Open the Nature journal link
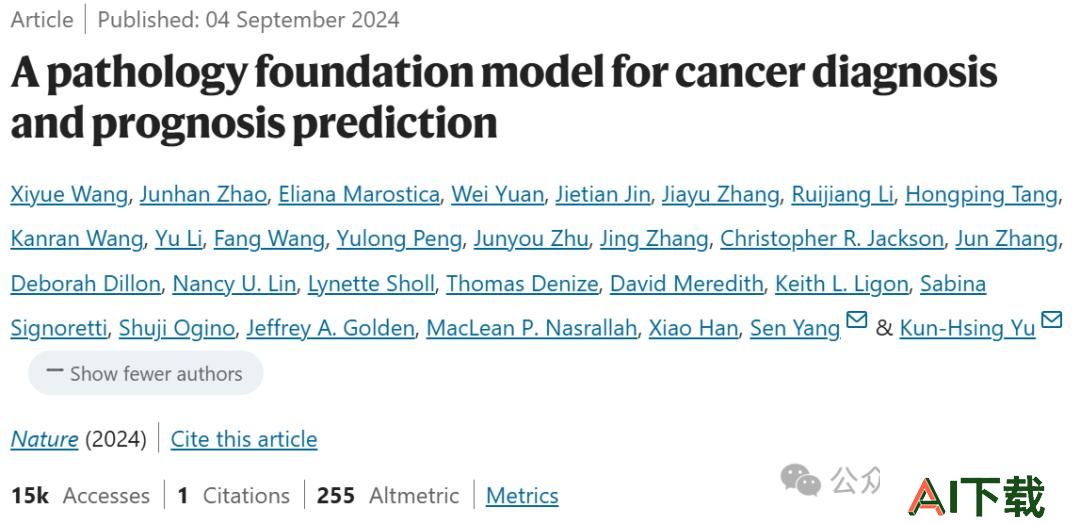Screen dimensions: 1080x524 pyautogui.click(x=44, y=439)
